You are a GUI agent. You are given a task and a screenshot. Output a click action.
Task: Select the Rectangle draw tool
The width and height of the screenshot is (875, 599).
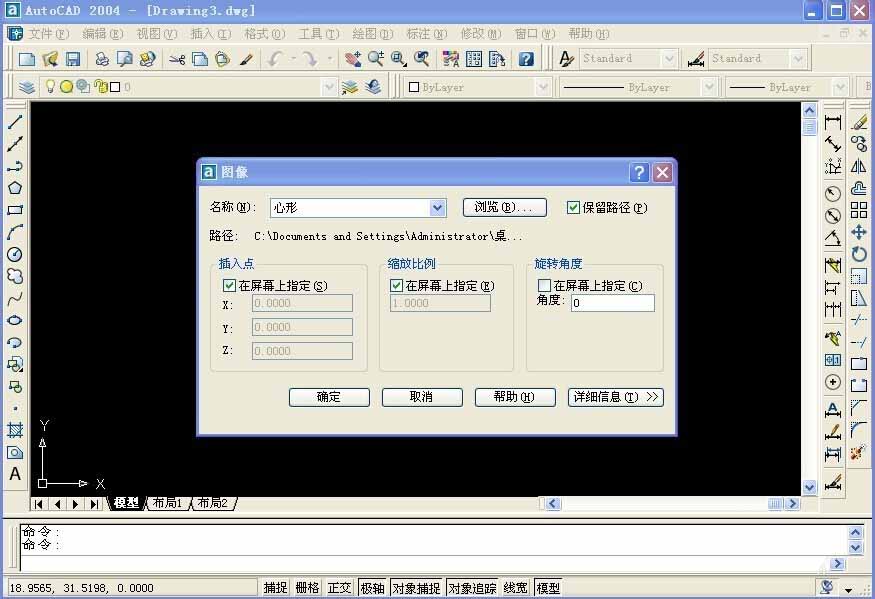point(15,210)
